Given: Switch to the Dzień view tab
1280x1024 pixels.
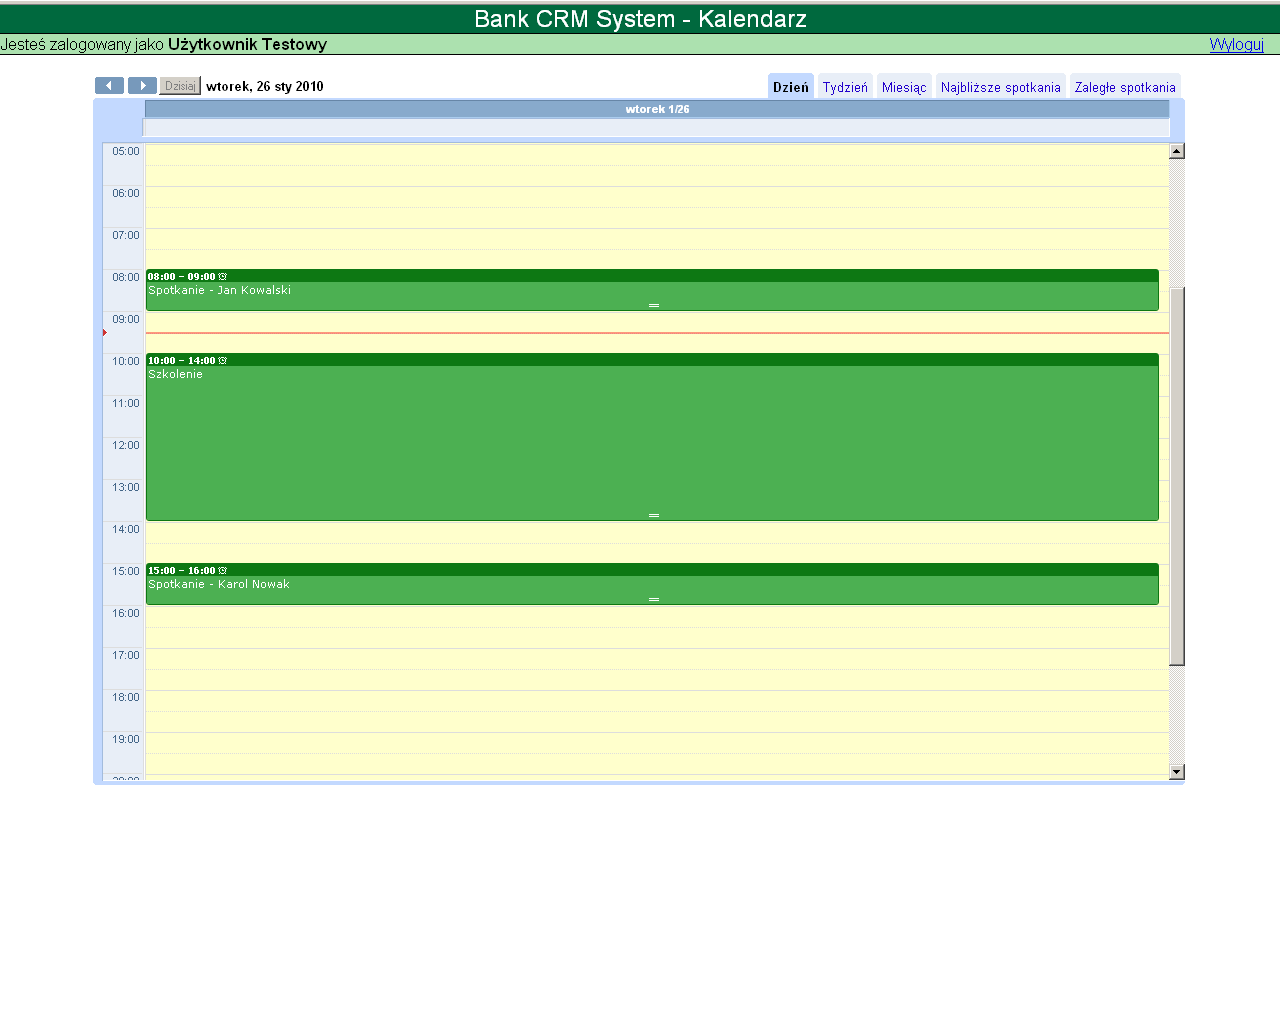Looking at the screenshot, I should click(791, 87).
